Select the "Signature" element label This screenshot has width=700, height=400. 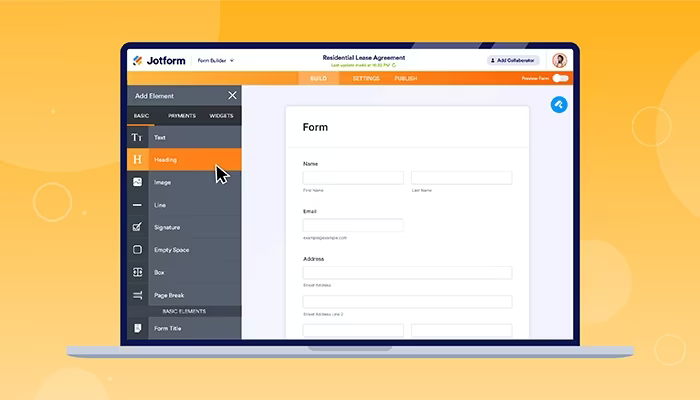tap(167, 228)
